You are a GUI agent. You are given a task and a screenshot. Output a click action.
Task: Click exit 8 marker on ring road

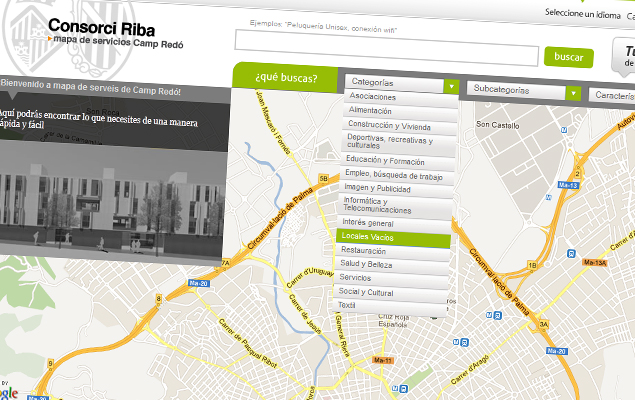click(x=159, y=299)
